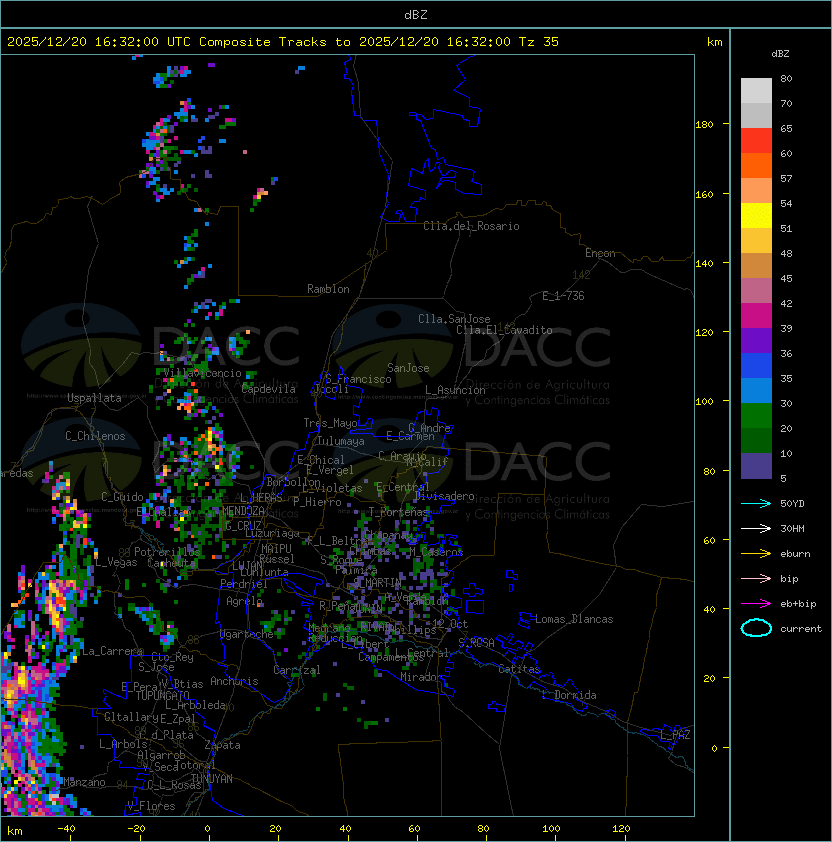Click the white 30HM arrow in legend

point(756,528)
